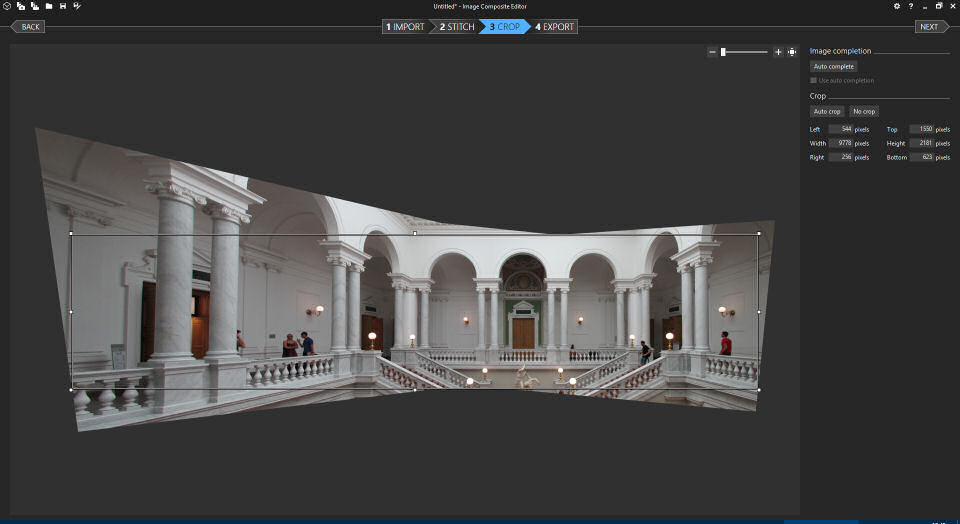The image size is (960, 524).
Task: Click New Panorama From Images icon
Action: 21,6
